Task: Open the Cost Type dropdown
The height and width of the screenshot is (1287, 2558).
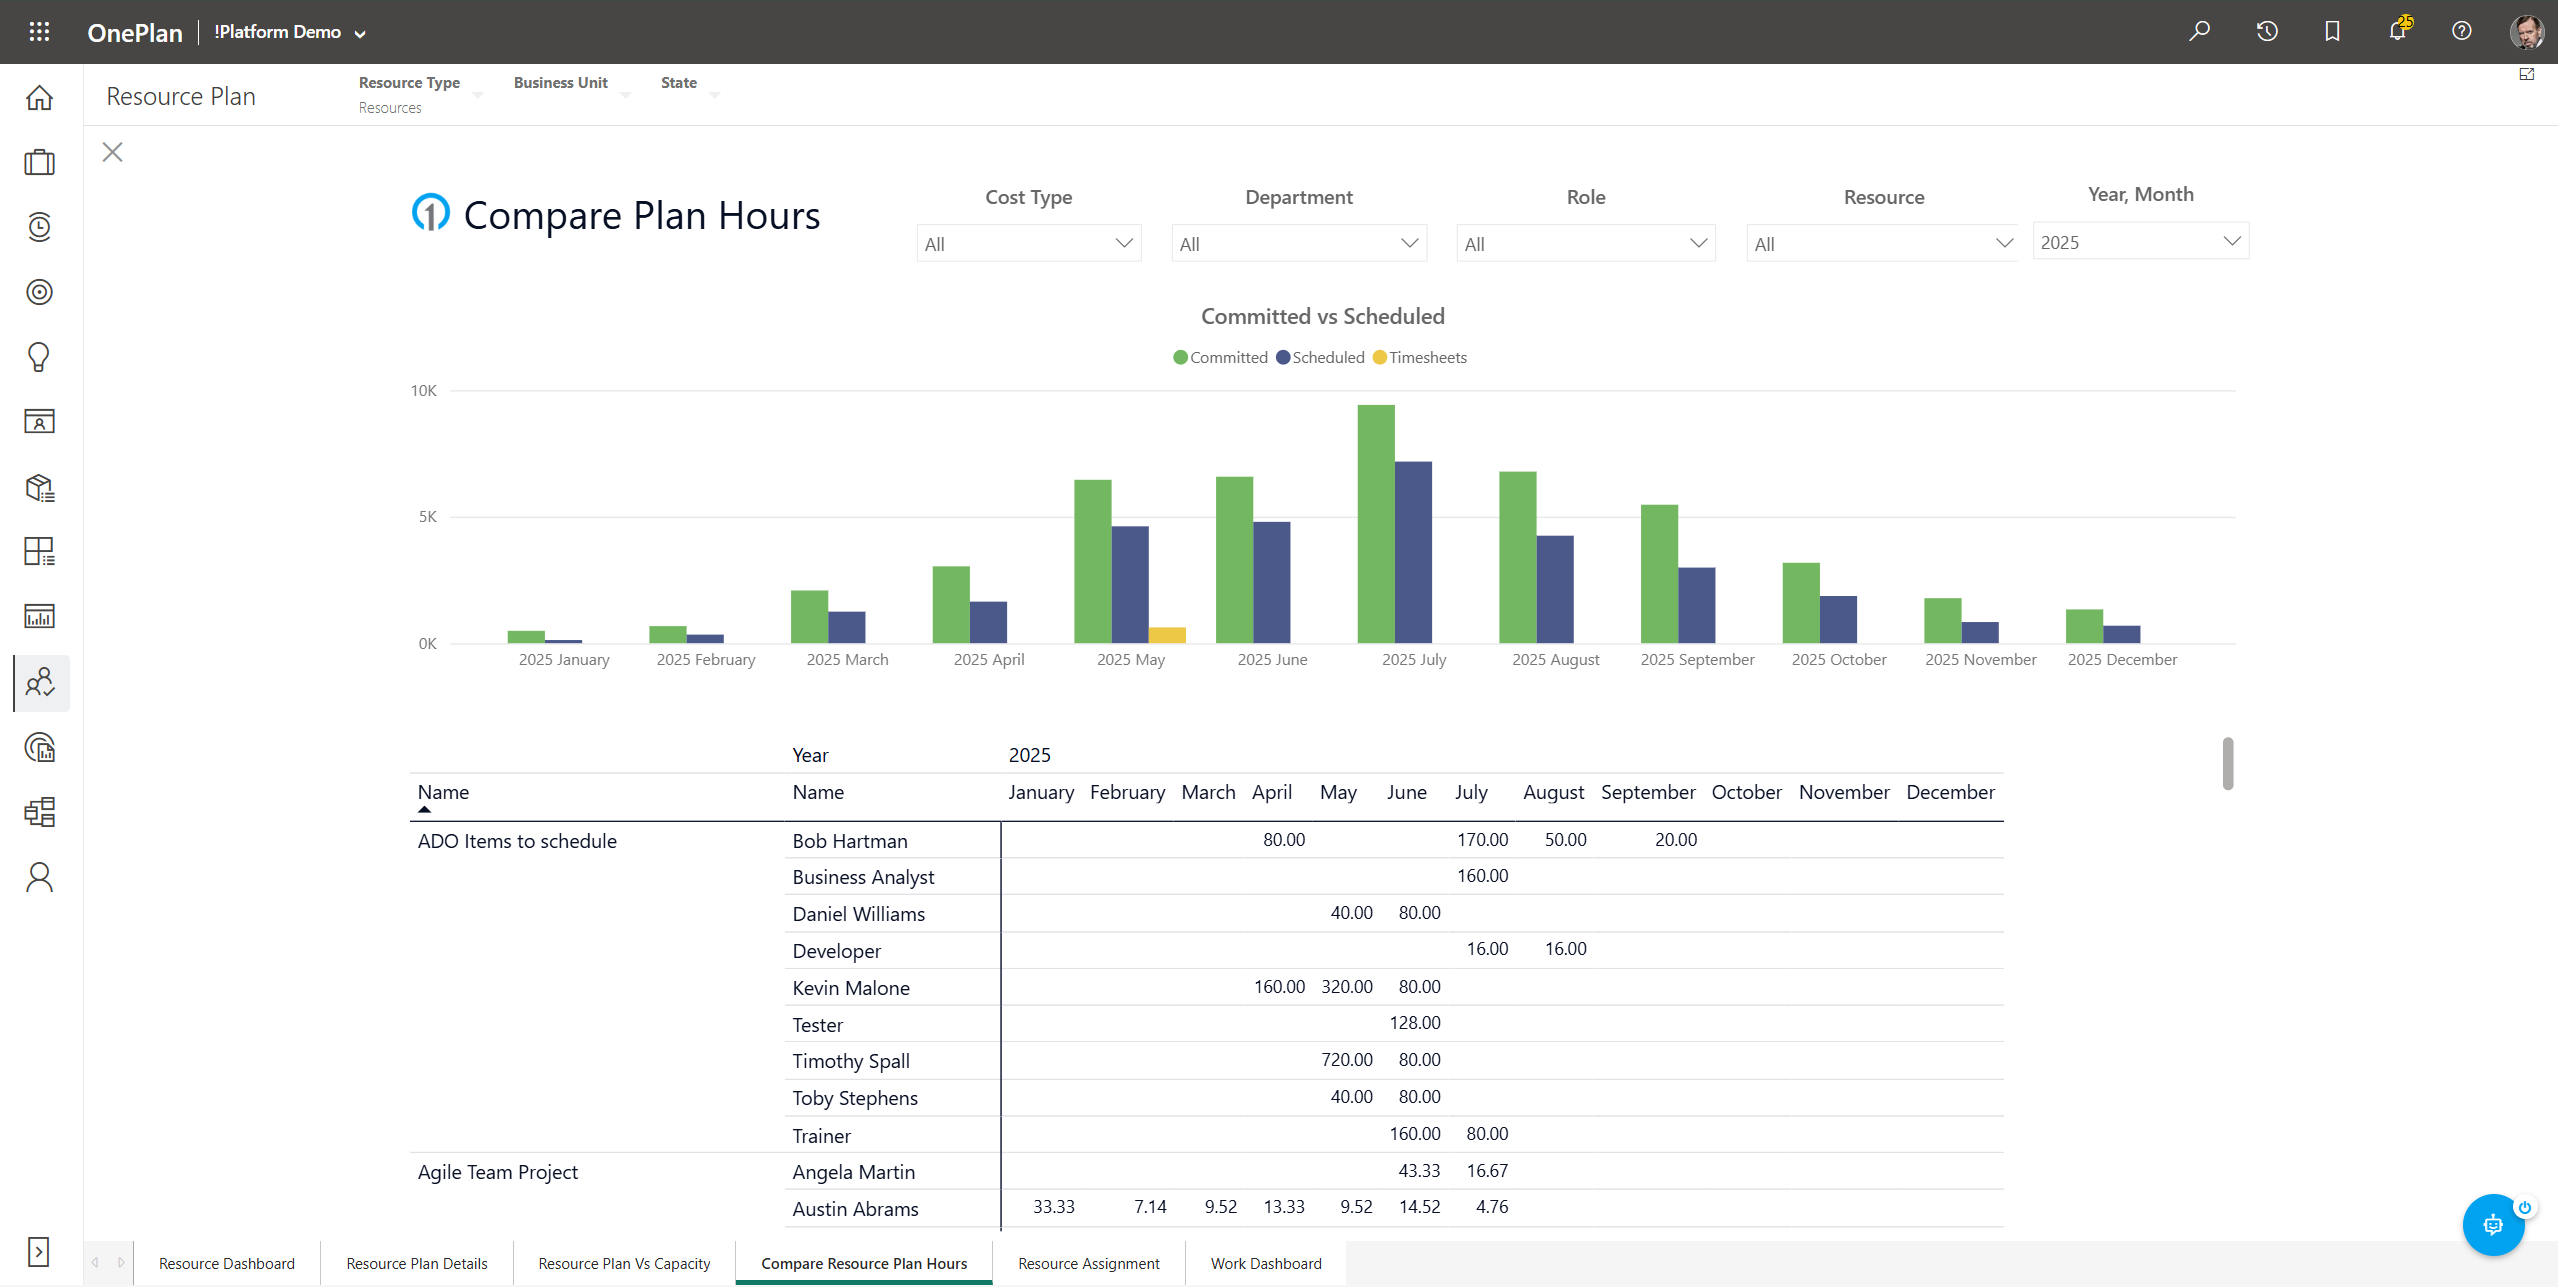Action: tap(1028, 242)
